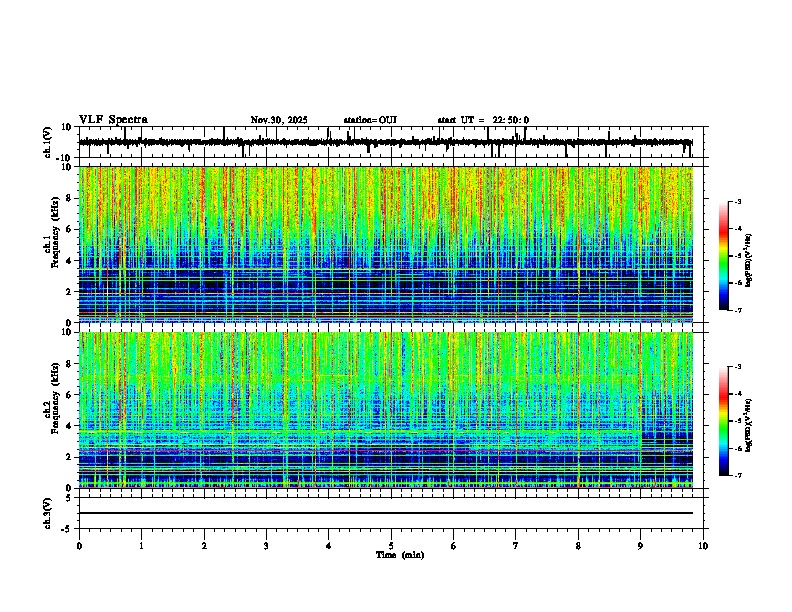Viewport: 792px width, 612px height.
Task: Click the "VLF Spectra" title text
Action: pos(113,120)
